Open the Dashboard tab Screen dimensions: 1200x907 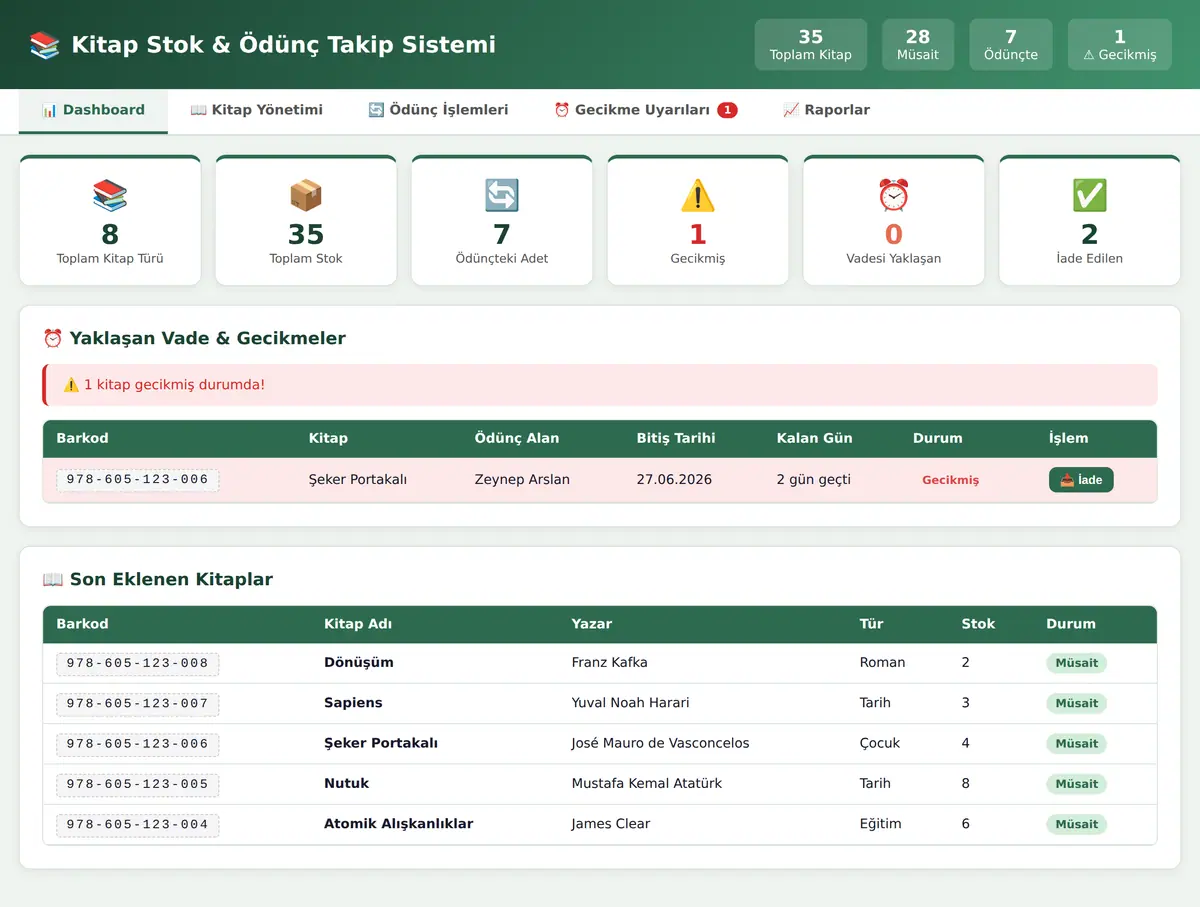[x=93, y=110]
